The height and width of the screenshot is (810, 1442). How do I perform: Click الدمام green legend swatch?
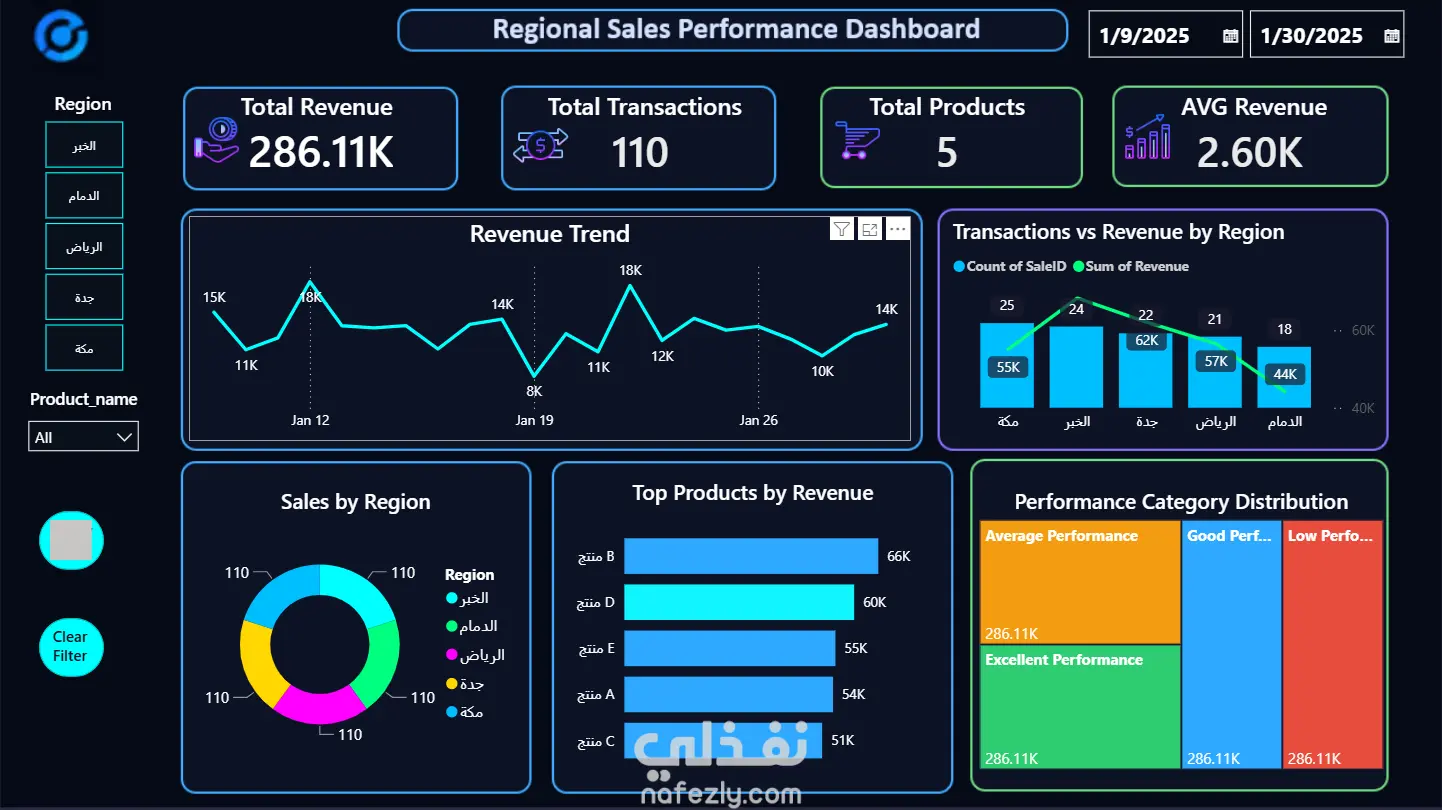pyautogui.click(x=452, y=626)
